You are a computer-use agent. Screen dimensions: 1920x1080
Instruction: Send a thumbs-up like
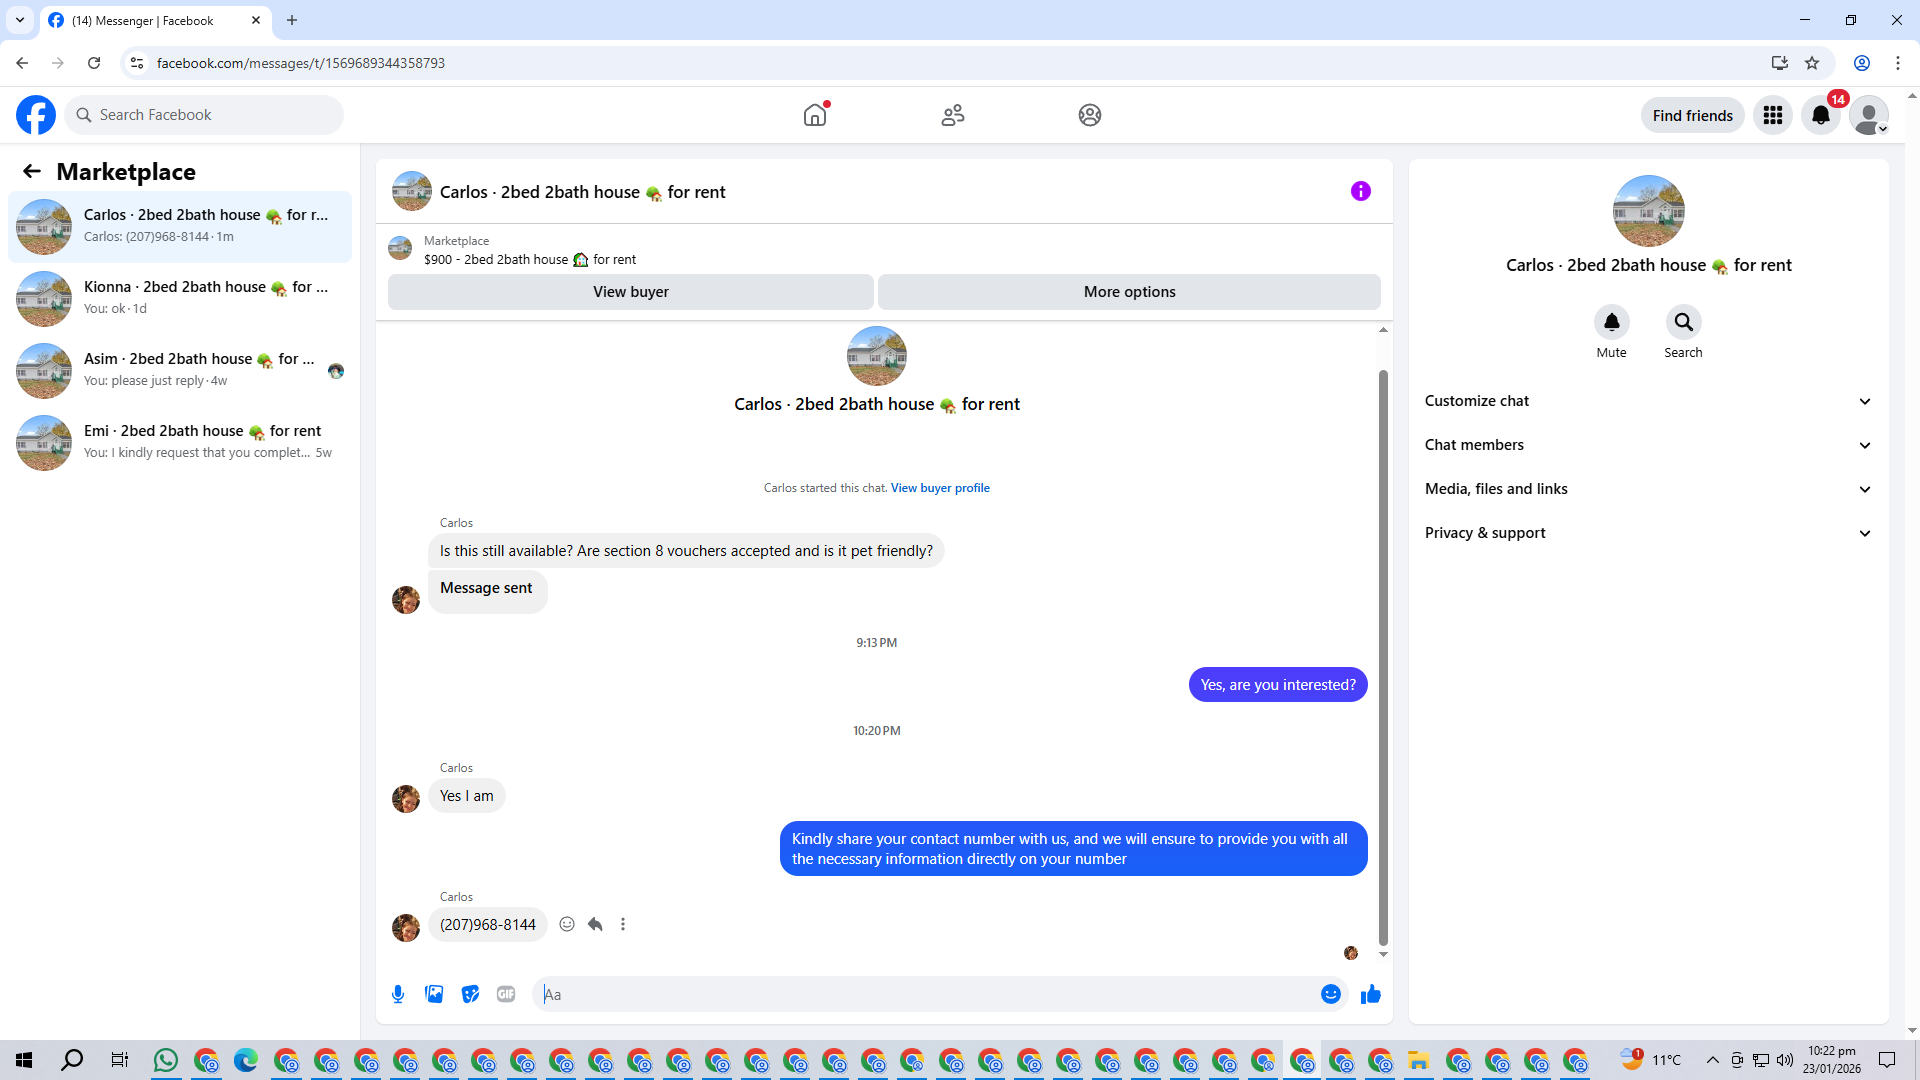(x=1370, y=994)
